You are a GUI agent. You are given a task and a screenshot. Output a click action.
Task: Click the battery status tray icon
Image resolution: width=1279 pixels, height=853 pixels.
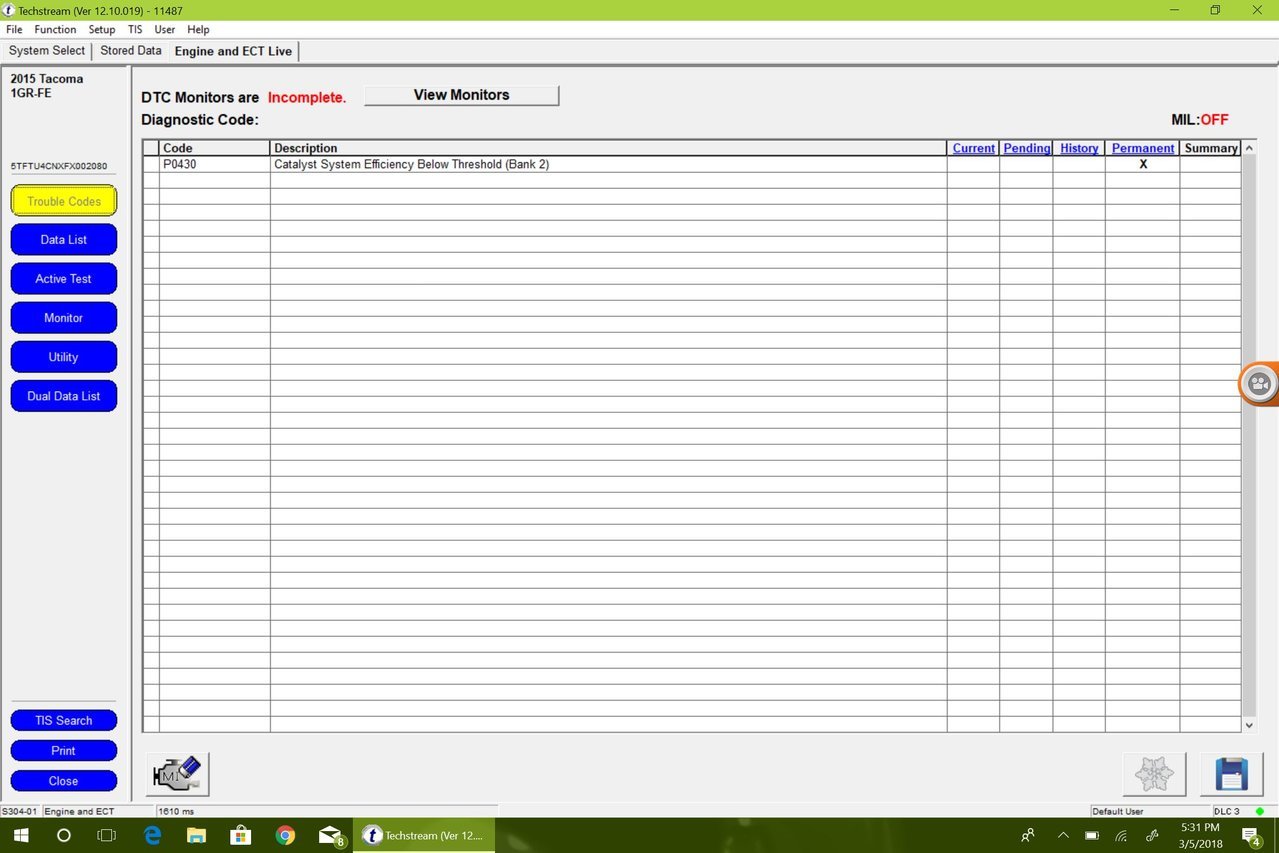pyautogui.click(x=1092, y=835)
